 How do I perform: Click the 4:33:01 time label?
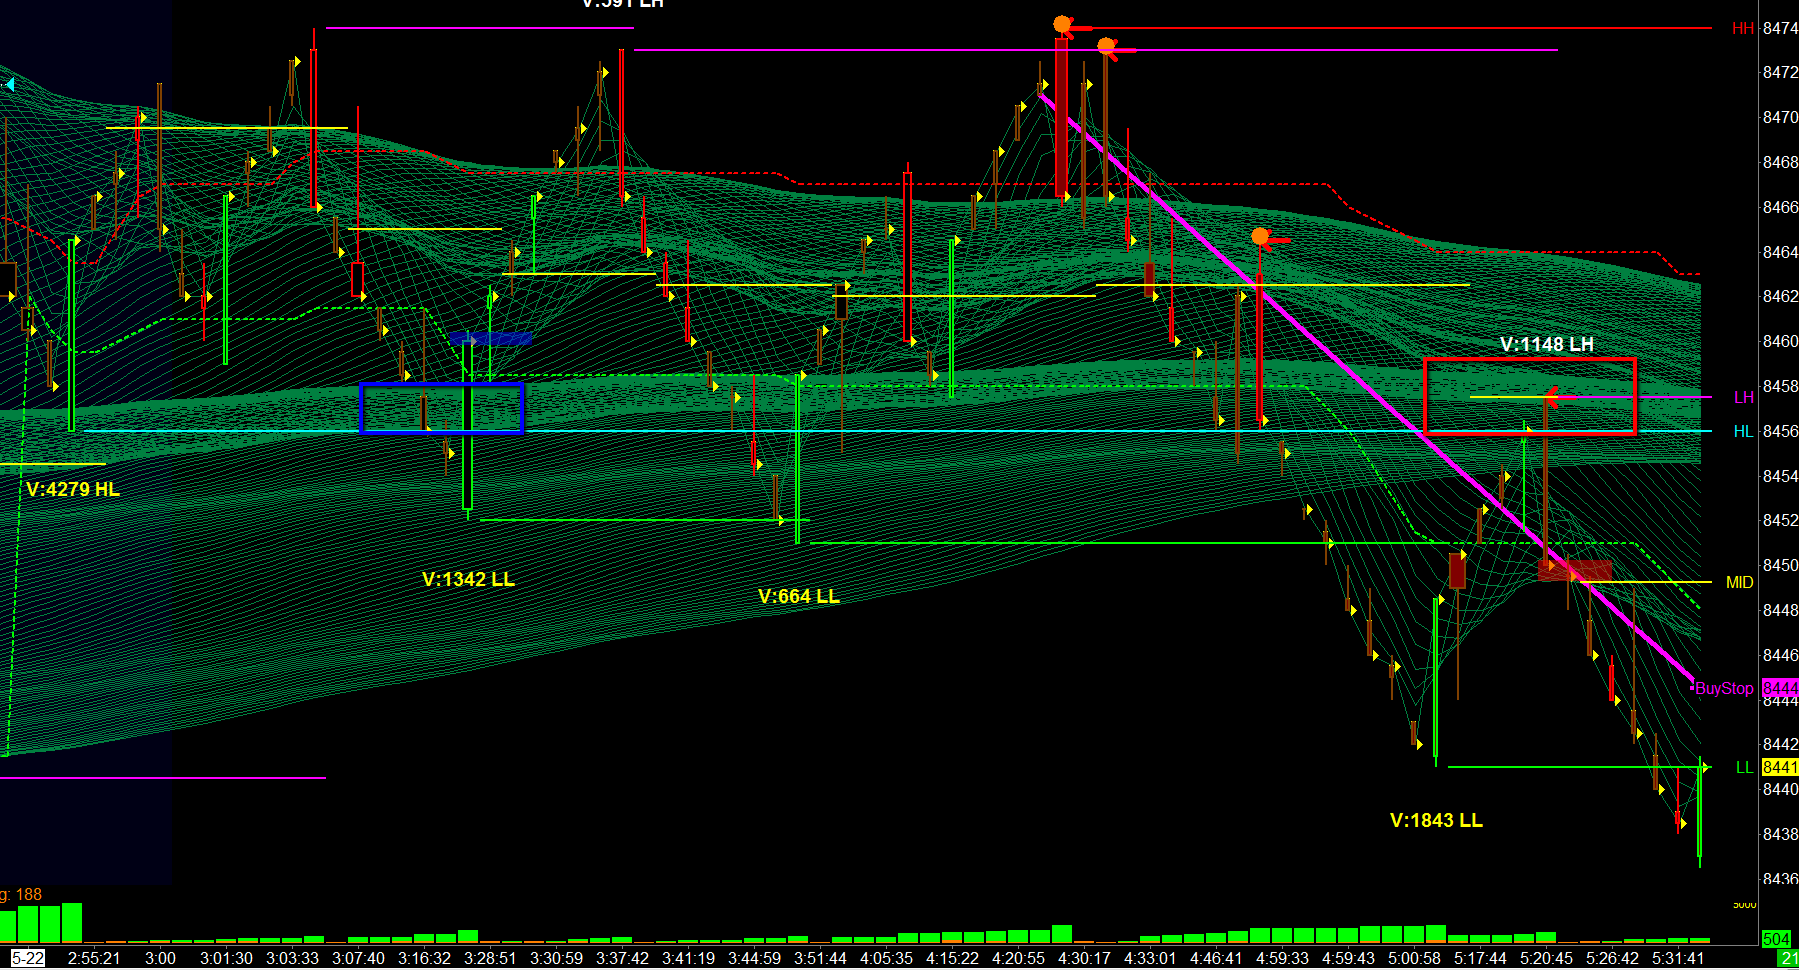1150,958
